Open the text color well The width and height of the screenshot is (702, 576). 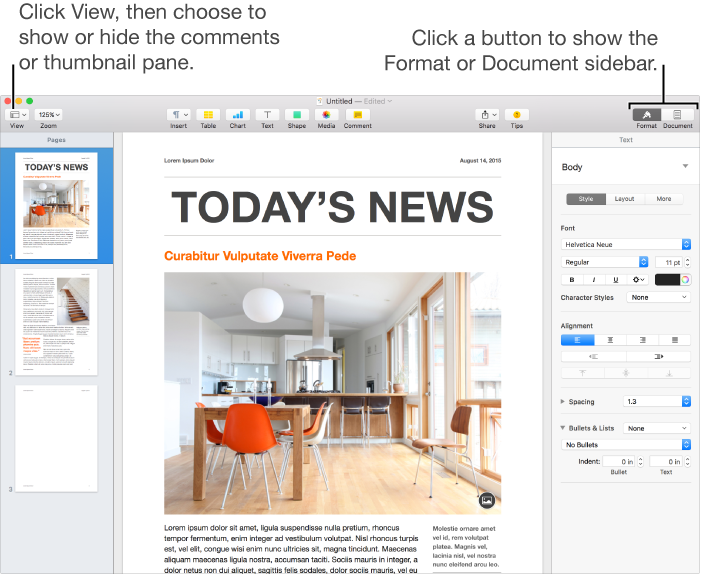click(x=667, y=280)
